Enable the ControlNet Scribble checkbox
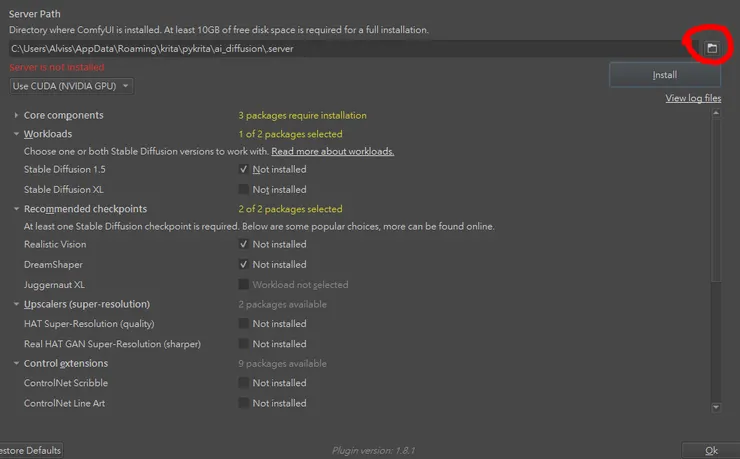 click(244, 383)
